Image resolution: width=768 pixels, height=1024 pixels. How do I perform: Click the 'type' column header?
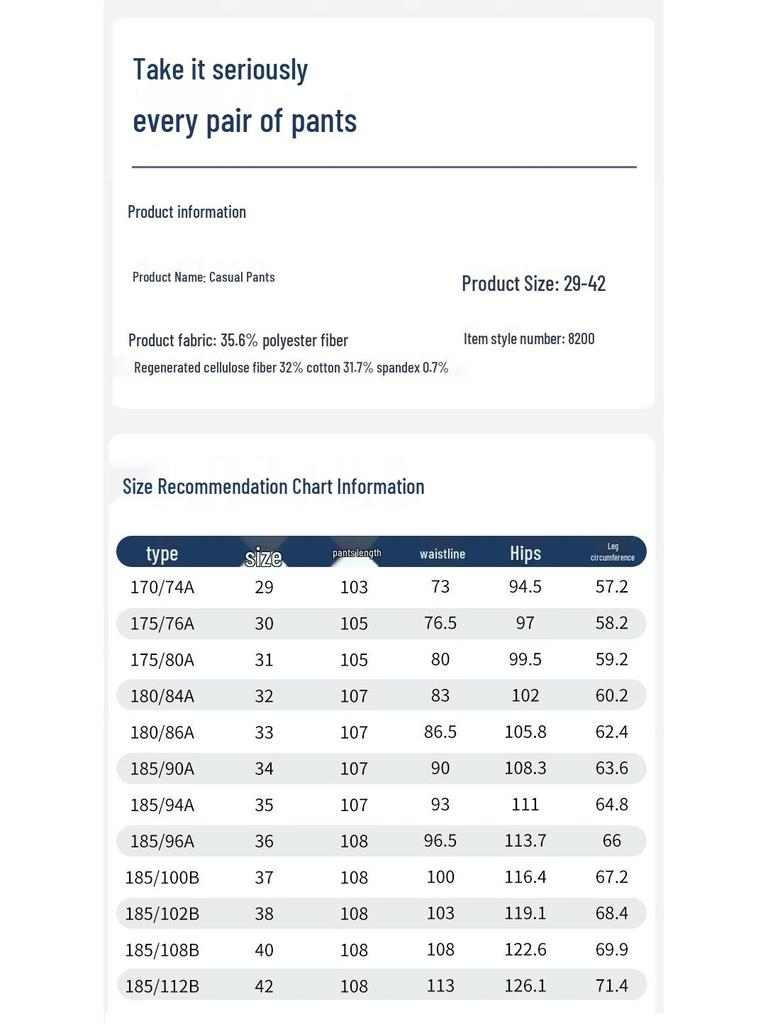coord(162,554)
